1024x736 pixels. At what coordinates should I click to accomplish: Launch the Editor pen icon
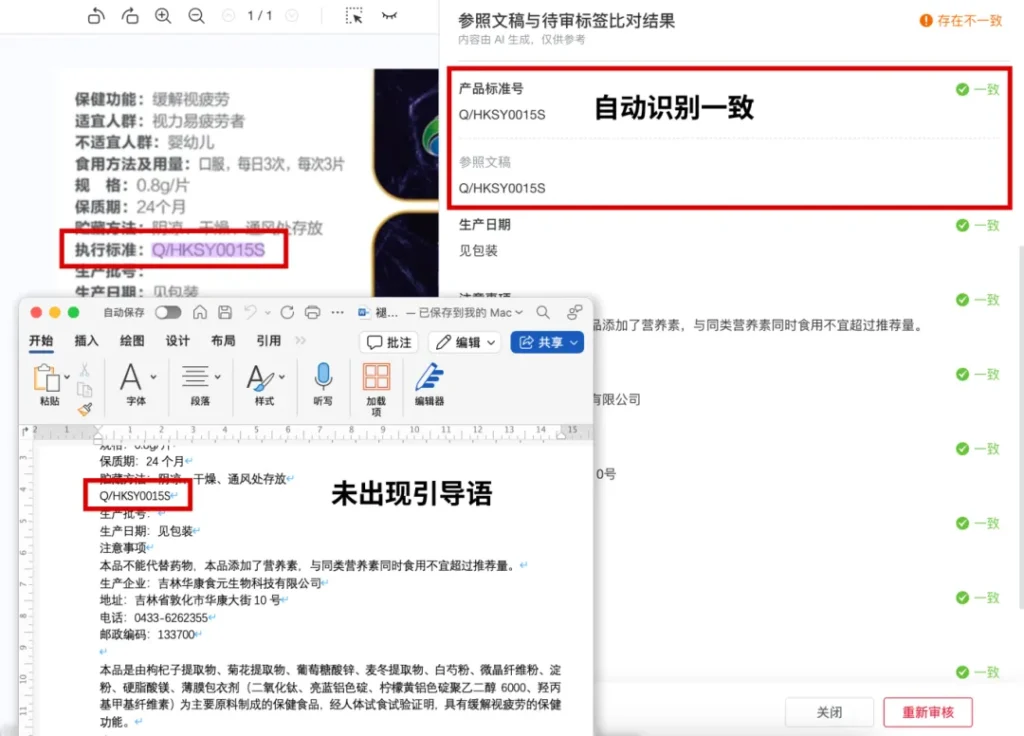tap(429, 378)
